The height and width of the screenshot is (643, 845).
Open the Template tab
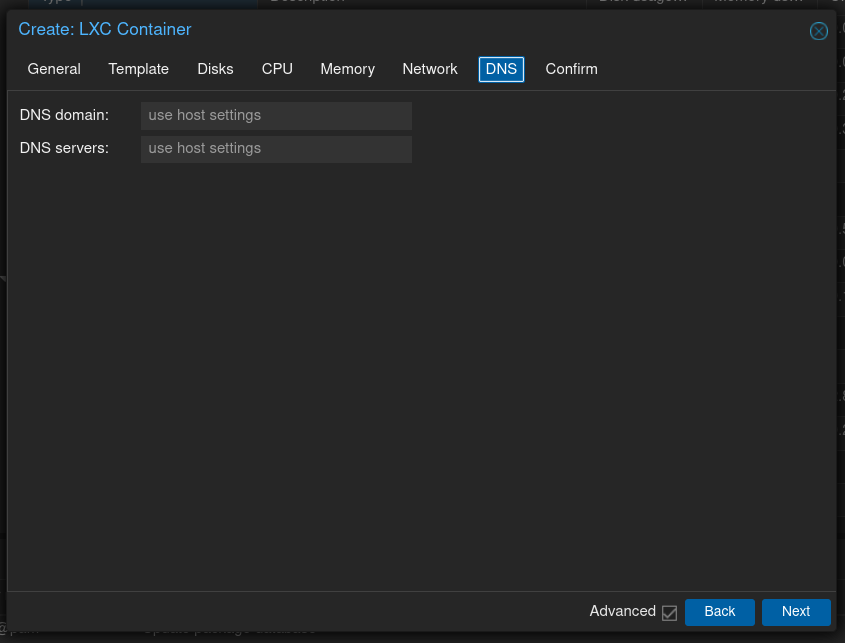click(x=139, y=69)
